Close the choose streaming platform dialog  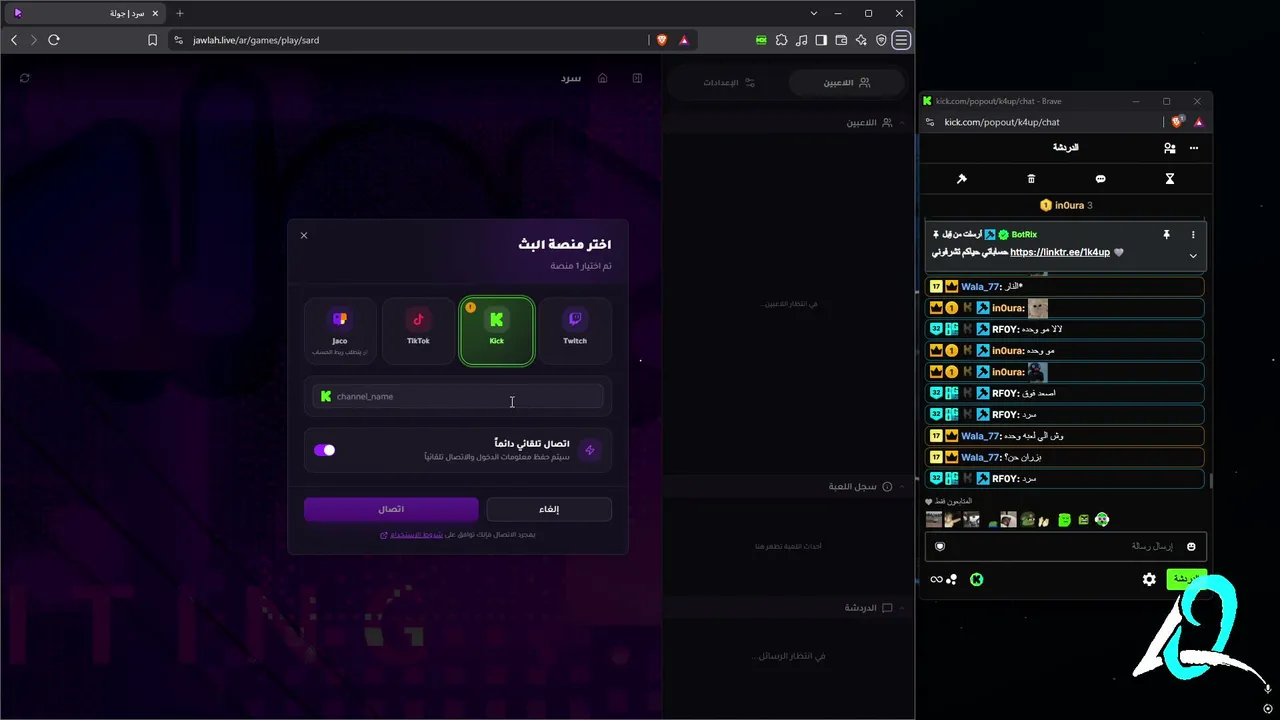[304, 236]
